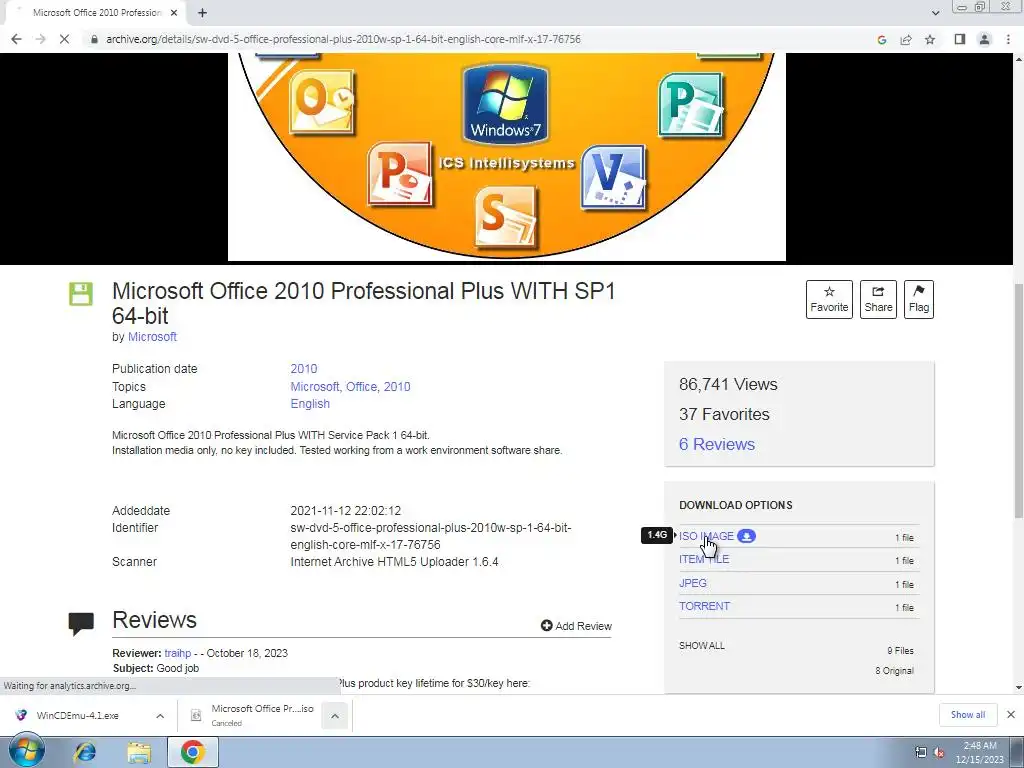Click the site lock icon in address bar
Image resolution: width=1024 pixels, height=768 pixels.
(x=94, y=39)
